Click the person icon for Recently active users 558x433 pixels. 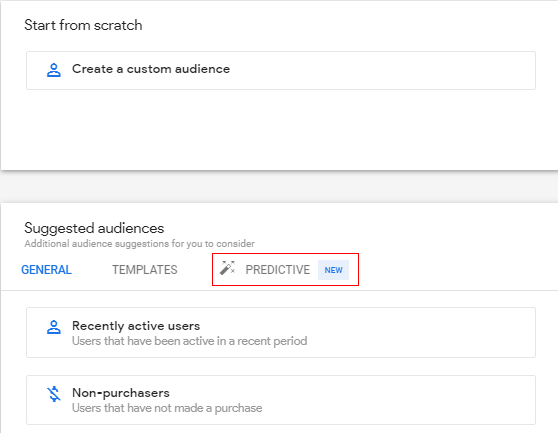(54, 327)
